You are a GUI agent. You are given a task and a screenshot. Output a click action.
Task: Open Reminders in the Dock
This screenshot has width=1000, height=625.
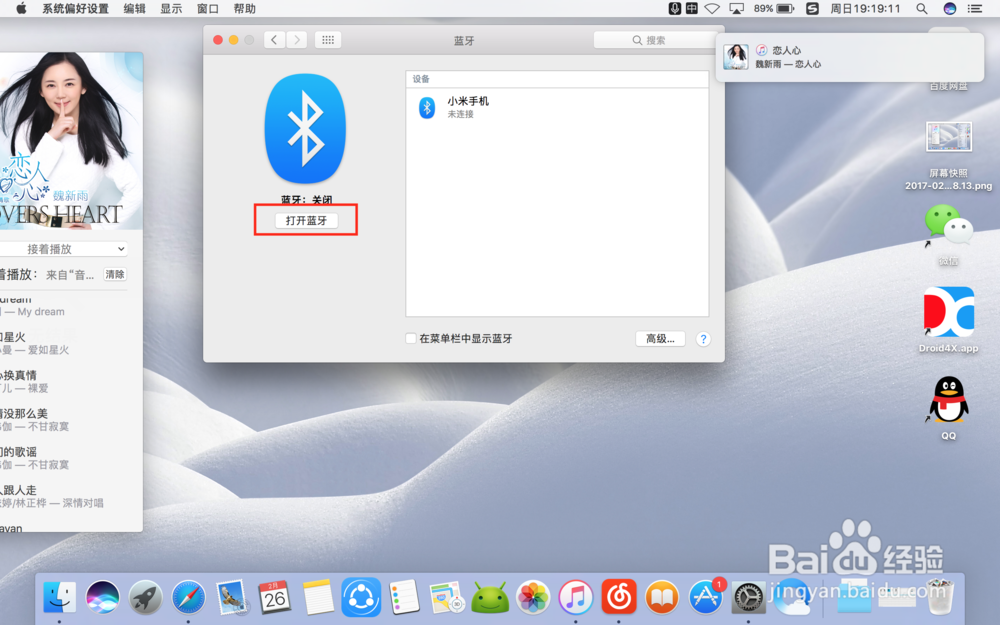tap(404, 598)
